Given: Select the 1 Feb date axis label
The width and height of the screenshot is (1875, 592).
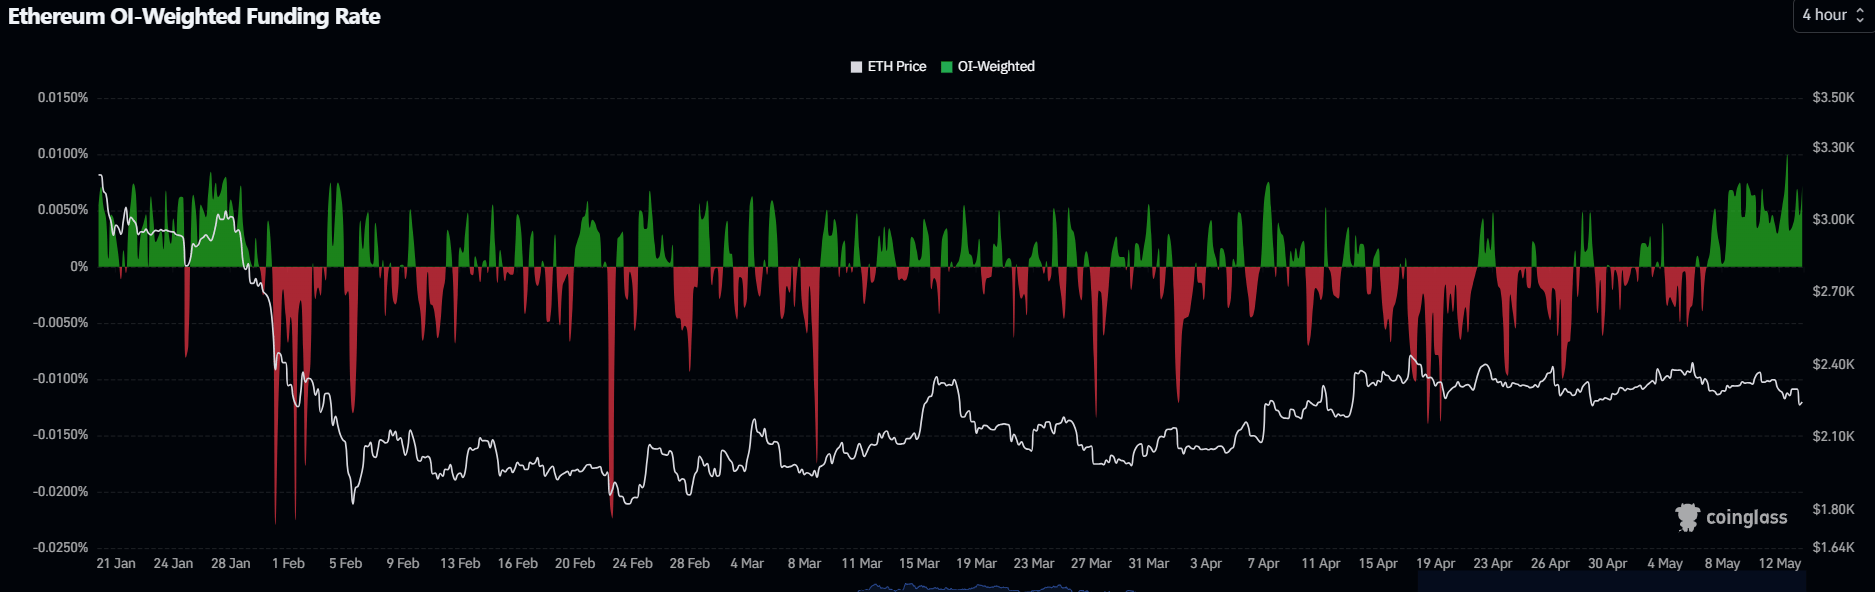Looking at the screenshot, I should (288, 564).
